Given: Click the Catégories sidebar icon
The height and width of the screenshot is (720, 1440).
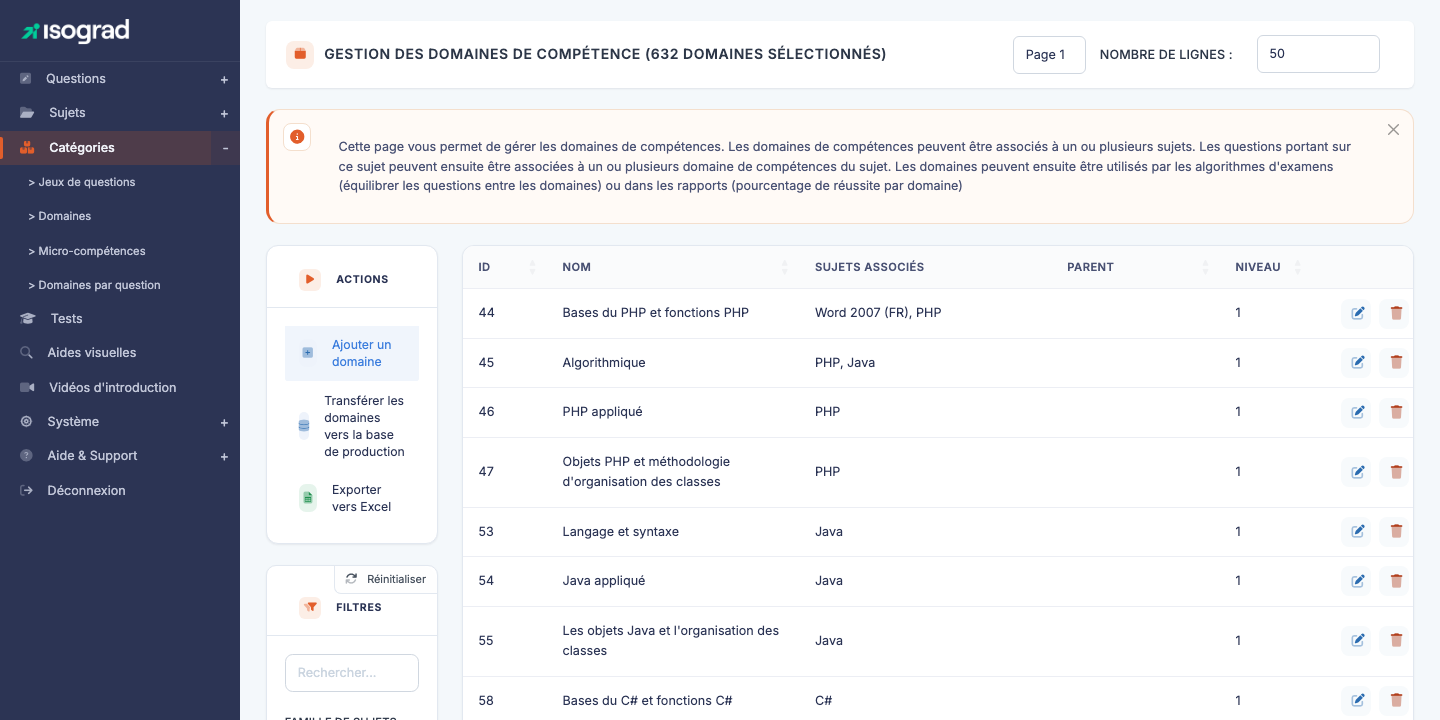Looking at the screenshot, I should pyautogui.click(x=27, y=148).
